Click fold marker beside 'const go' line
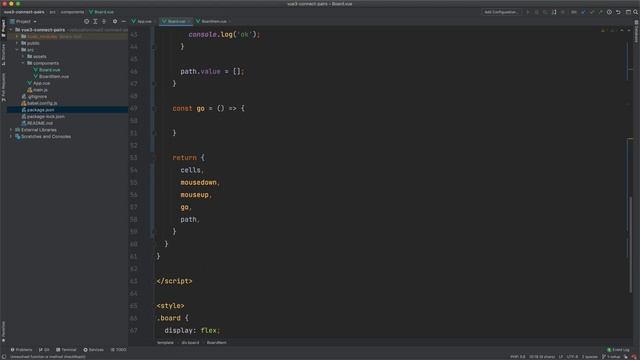 154,109
